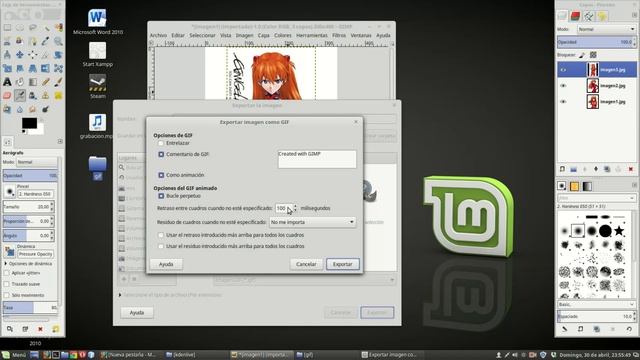The image size is (640, 360).
Task: Open the Seleccionar menu
Action: 202,36
